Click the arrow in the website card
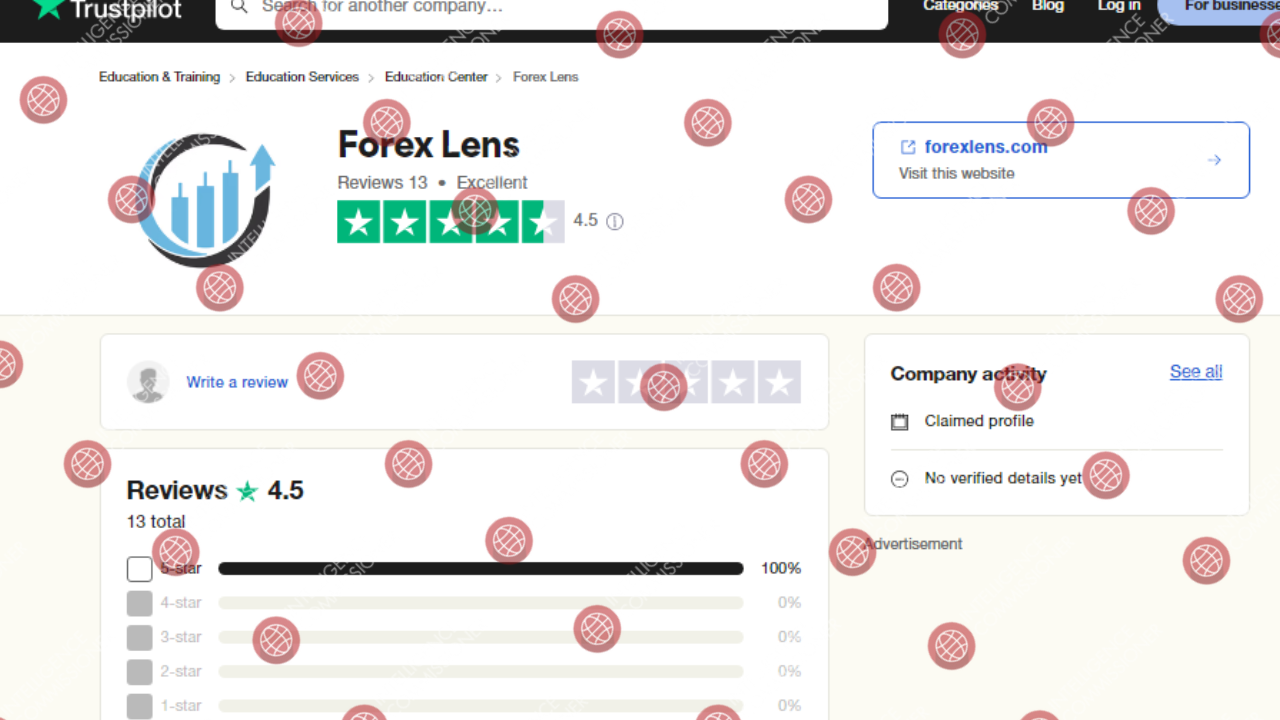The image size is (1280, 720). (x=1214, y=160)
